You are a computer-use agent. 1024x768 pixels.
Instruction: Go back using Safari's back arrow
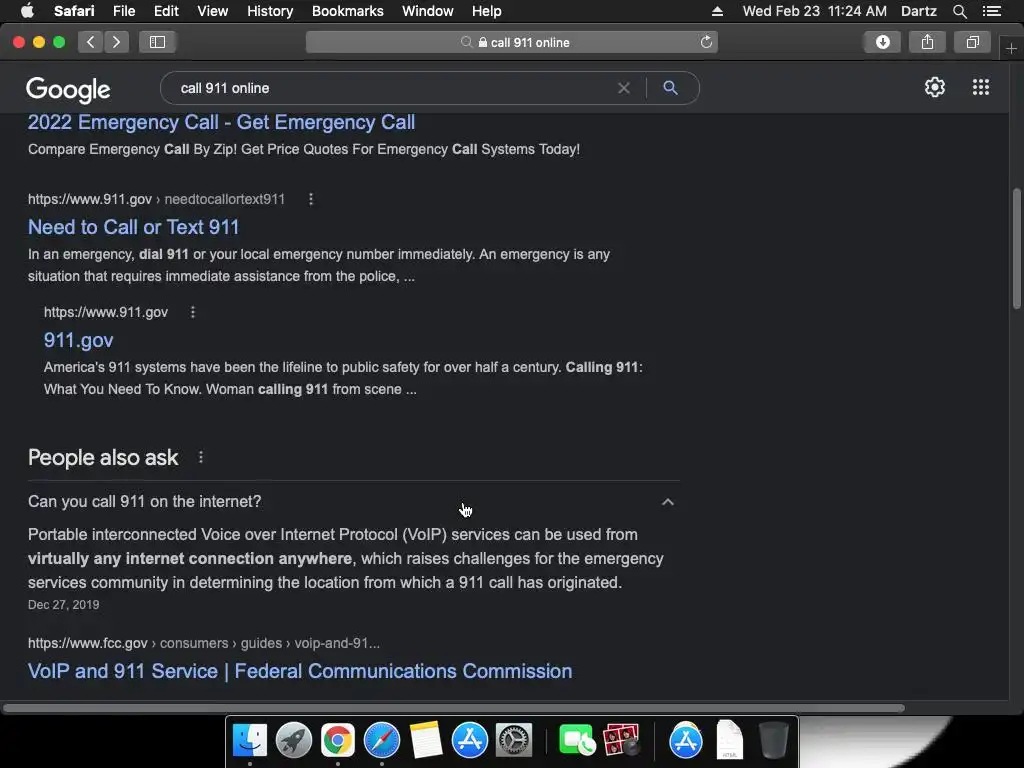click(91, 42)
